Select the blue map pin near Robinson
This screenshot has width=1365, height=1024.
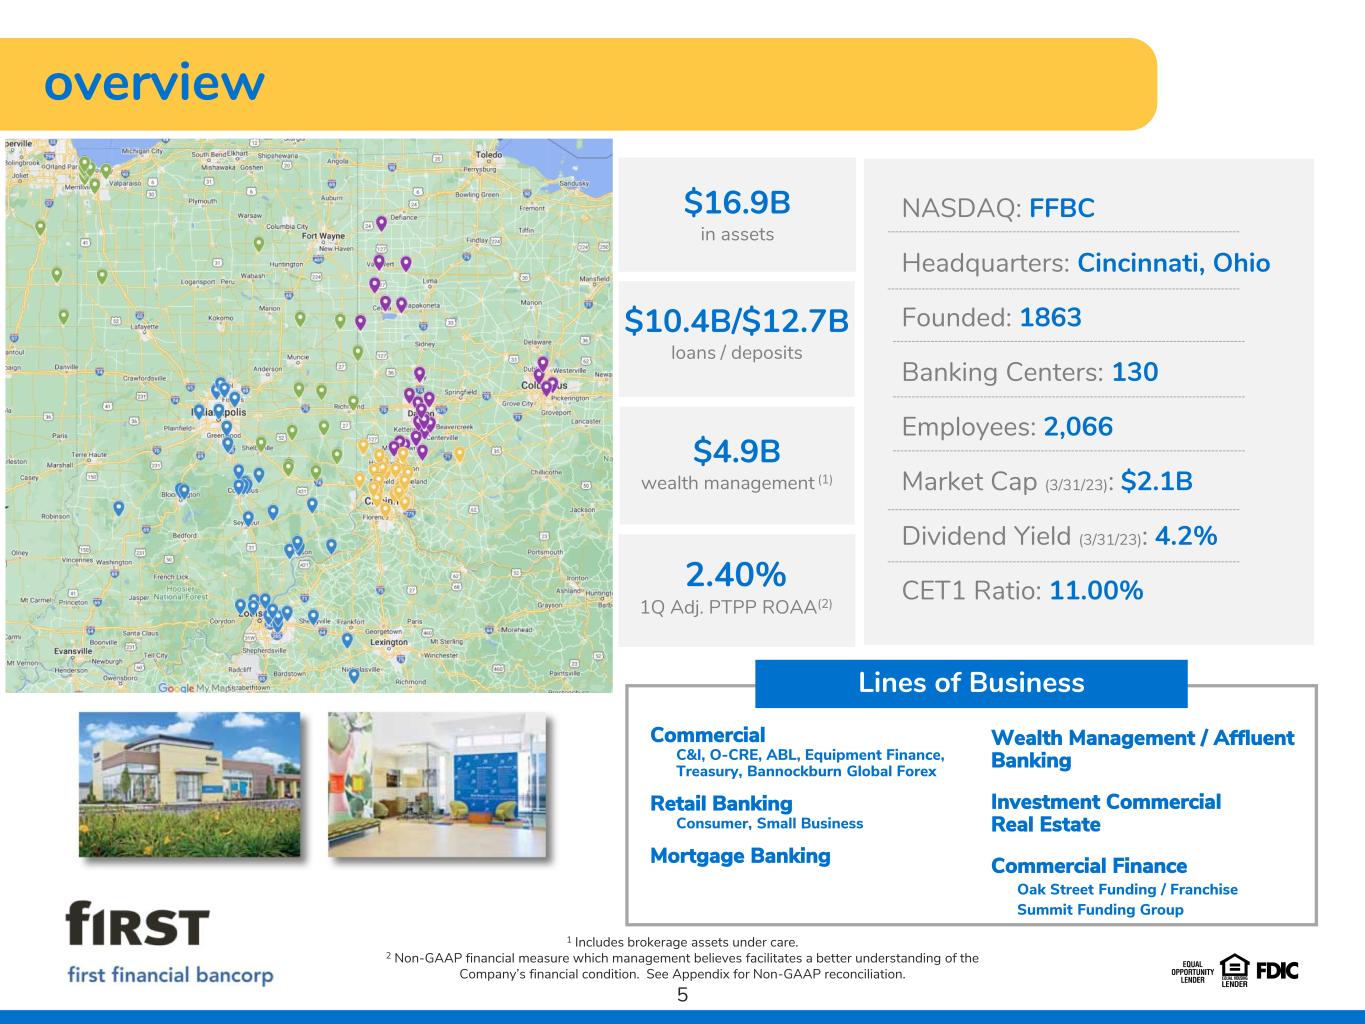point(119,507)
